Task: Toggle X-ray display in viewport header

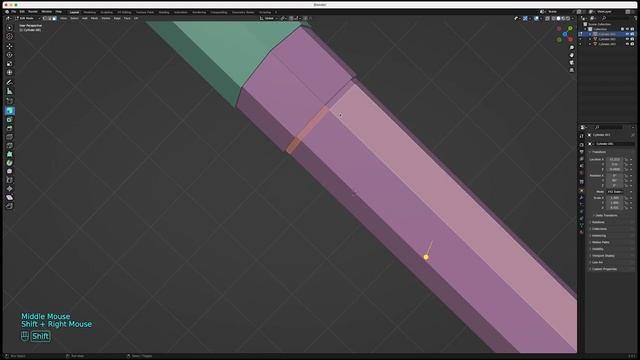Action: (x=547, y=18)
